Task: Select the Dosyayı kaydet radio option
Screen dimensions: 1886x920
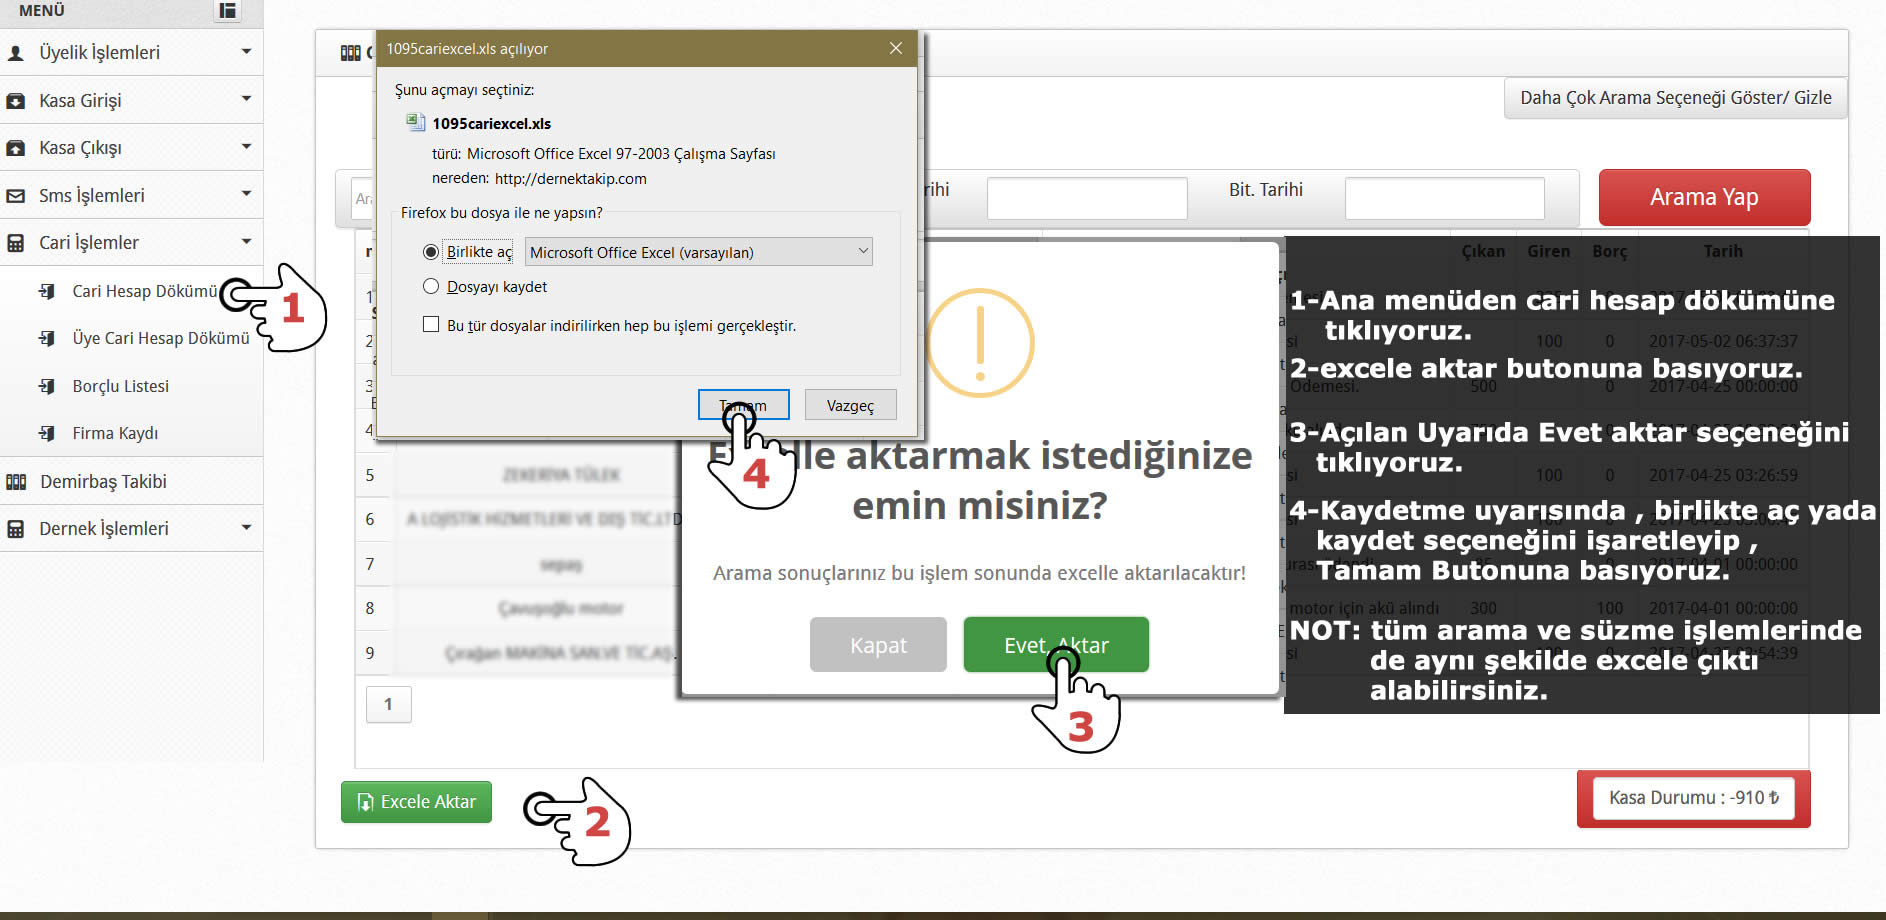Action: (x=431, y=287)
